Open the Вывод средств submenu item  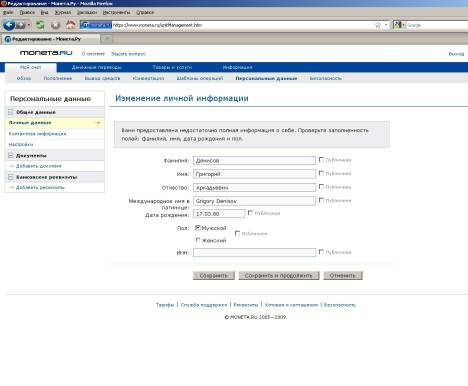pyautogui.click(x=102, y=78)
